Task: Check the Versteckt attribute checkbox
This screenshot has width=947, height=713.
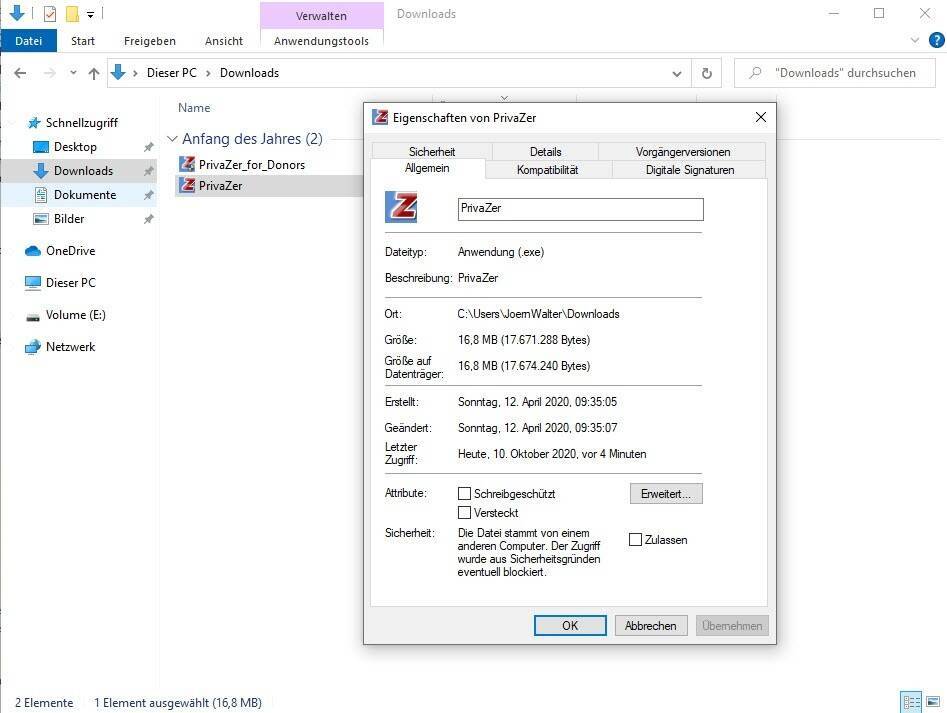Action: point(464,513)
